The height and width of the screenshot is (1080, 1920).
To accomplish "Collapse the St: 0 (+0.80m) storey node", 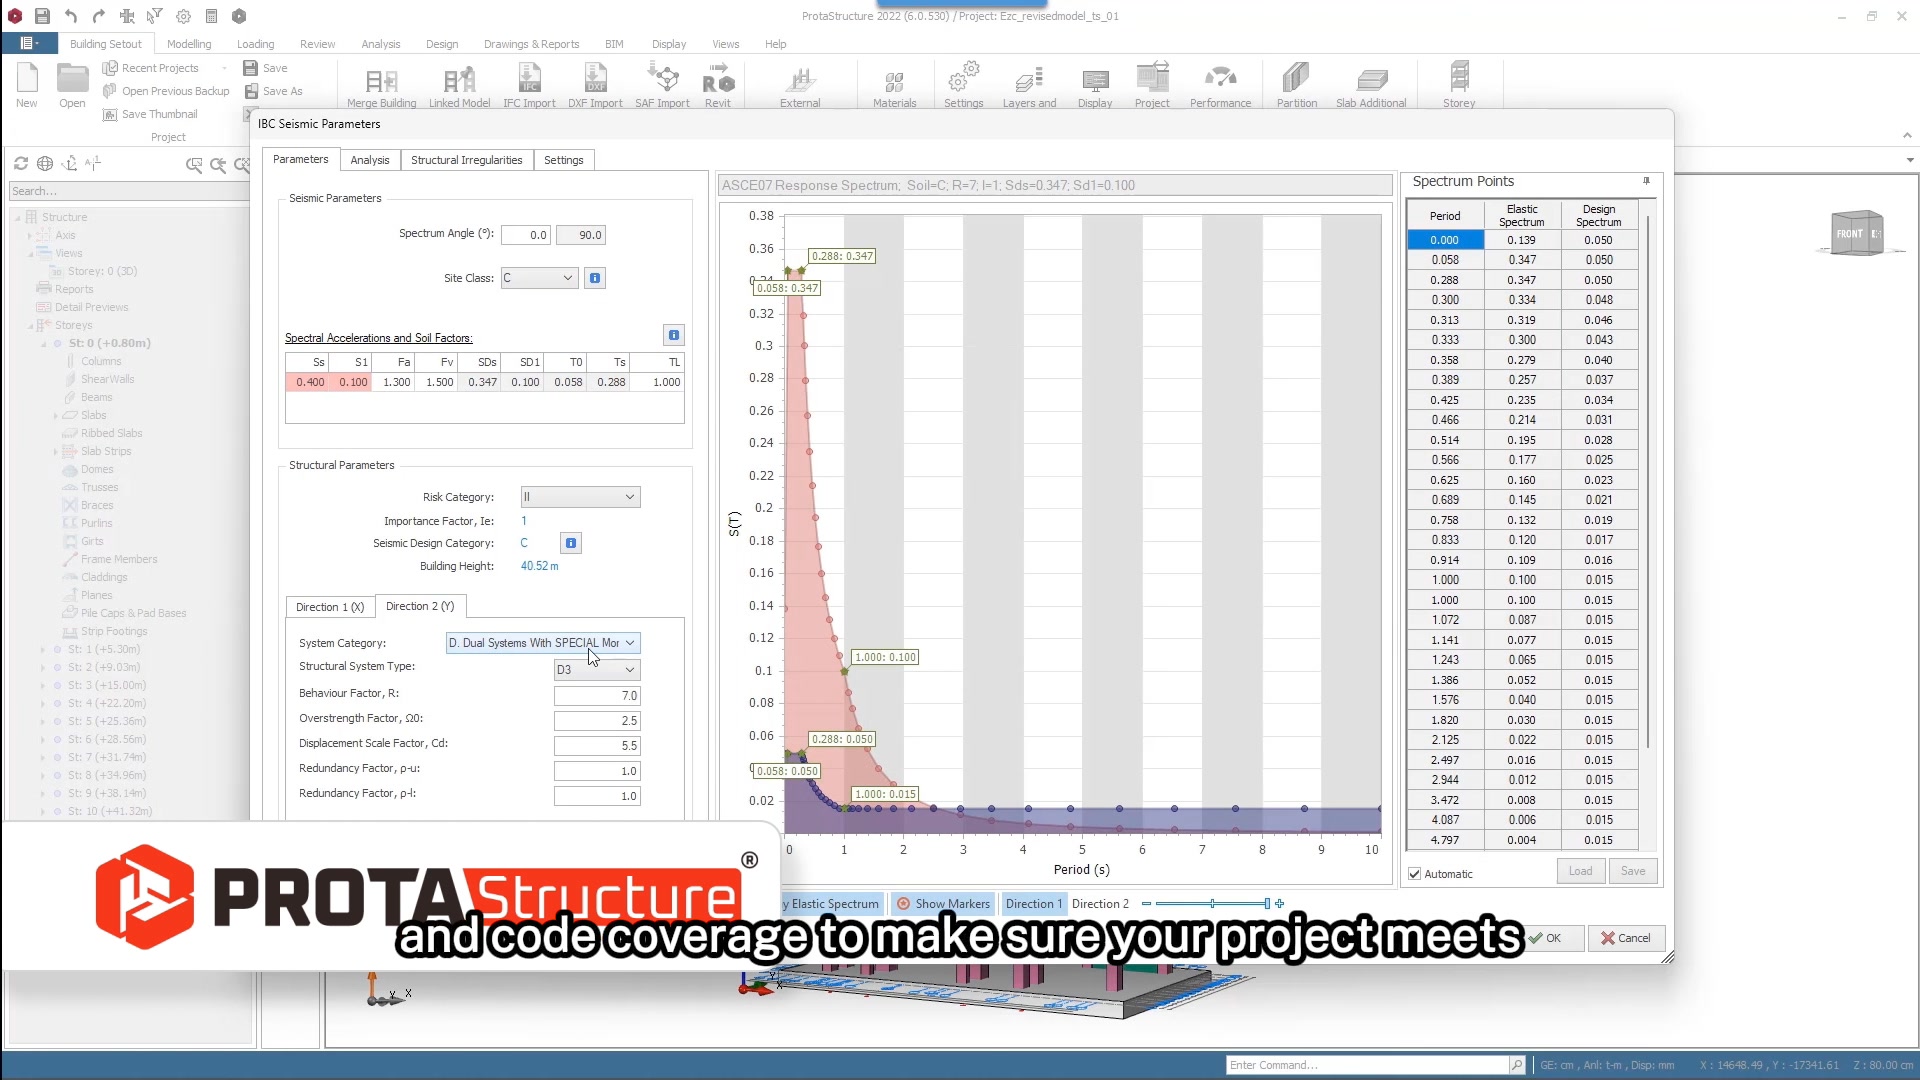I will click(43, 343).
